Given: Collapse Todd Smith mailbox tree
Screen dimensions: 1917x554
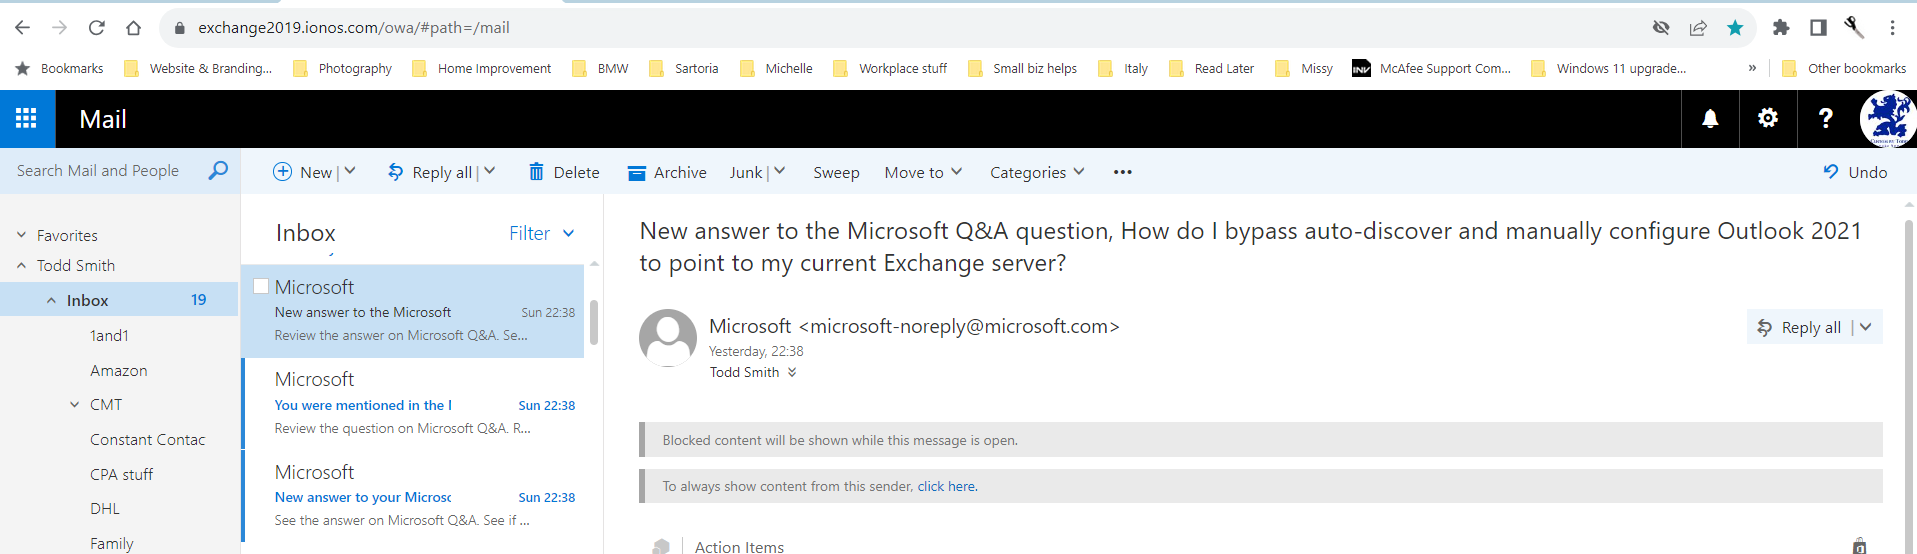Looking at the screenshot, I should [x=21, y=265].
